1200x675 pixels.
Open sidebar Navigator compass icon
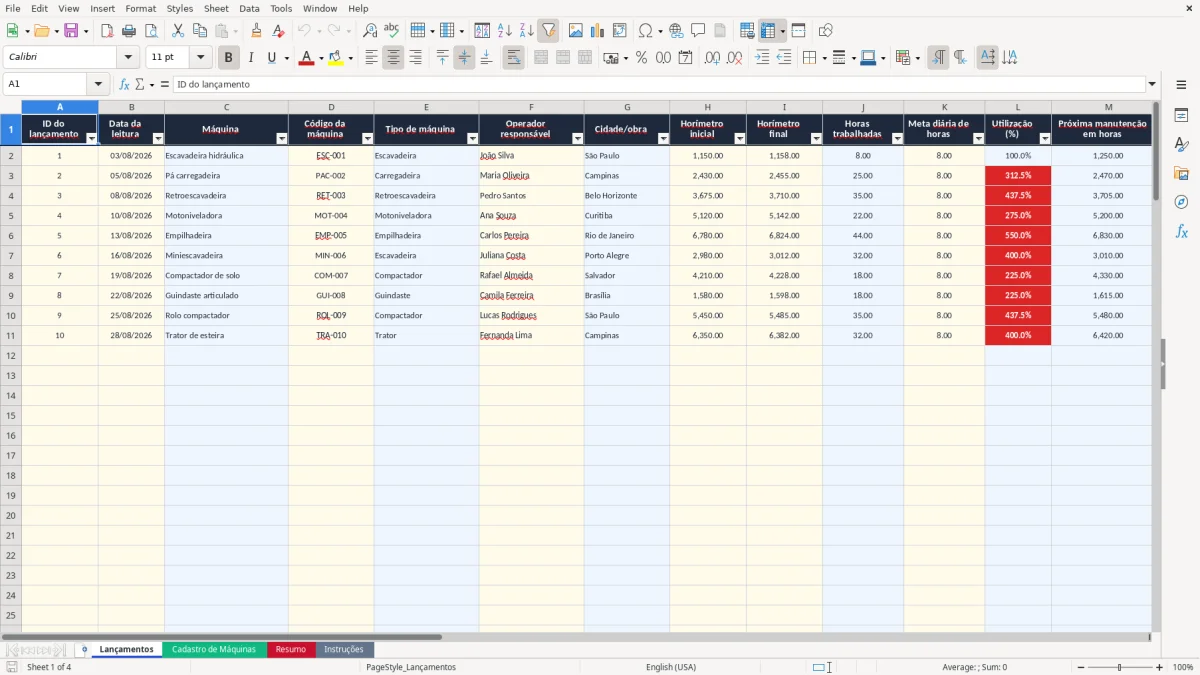(x=1181, y=202)
